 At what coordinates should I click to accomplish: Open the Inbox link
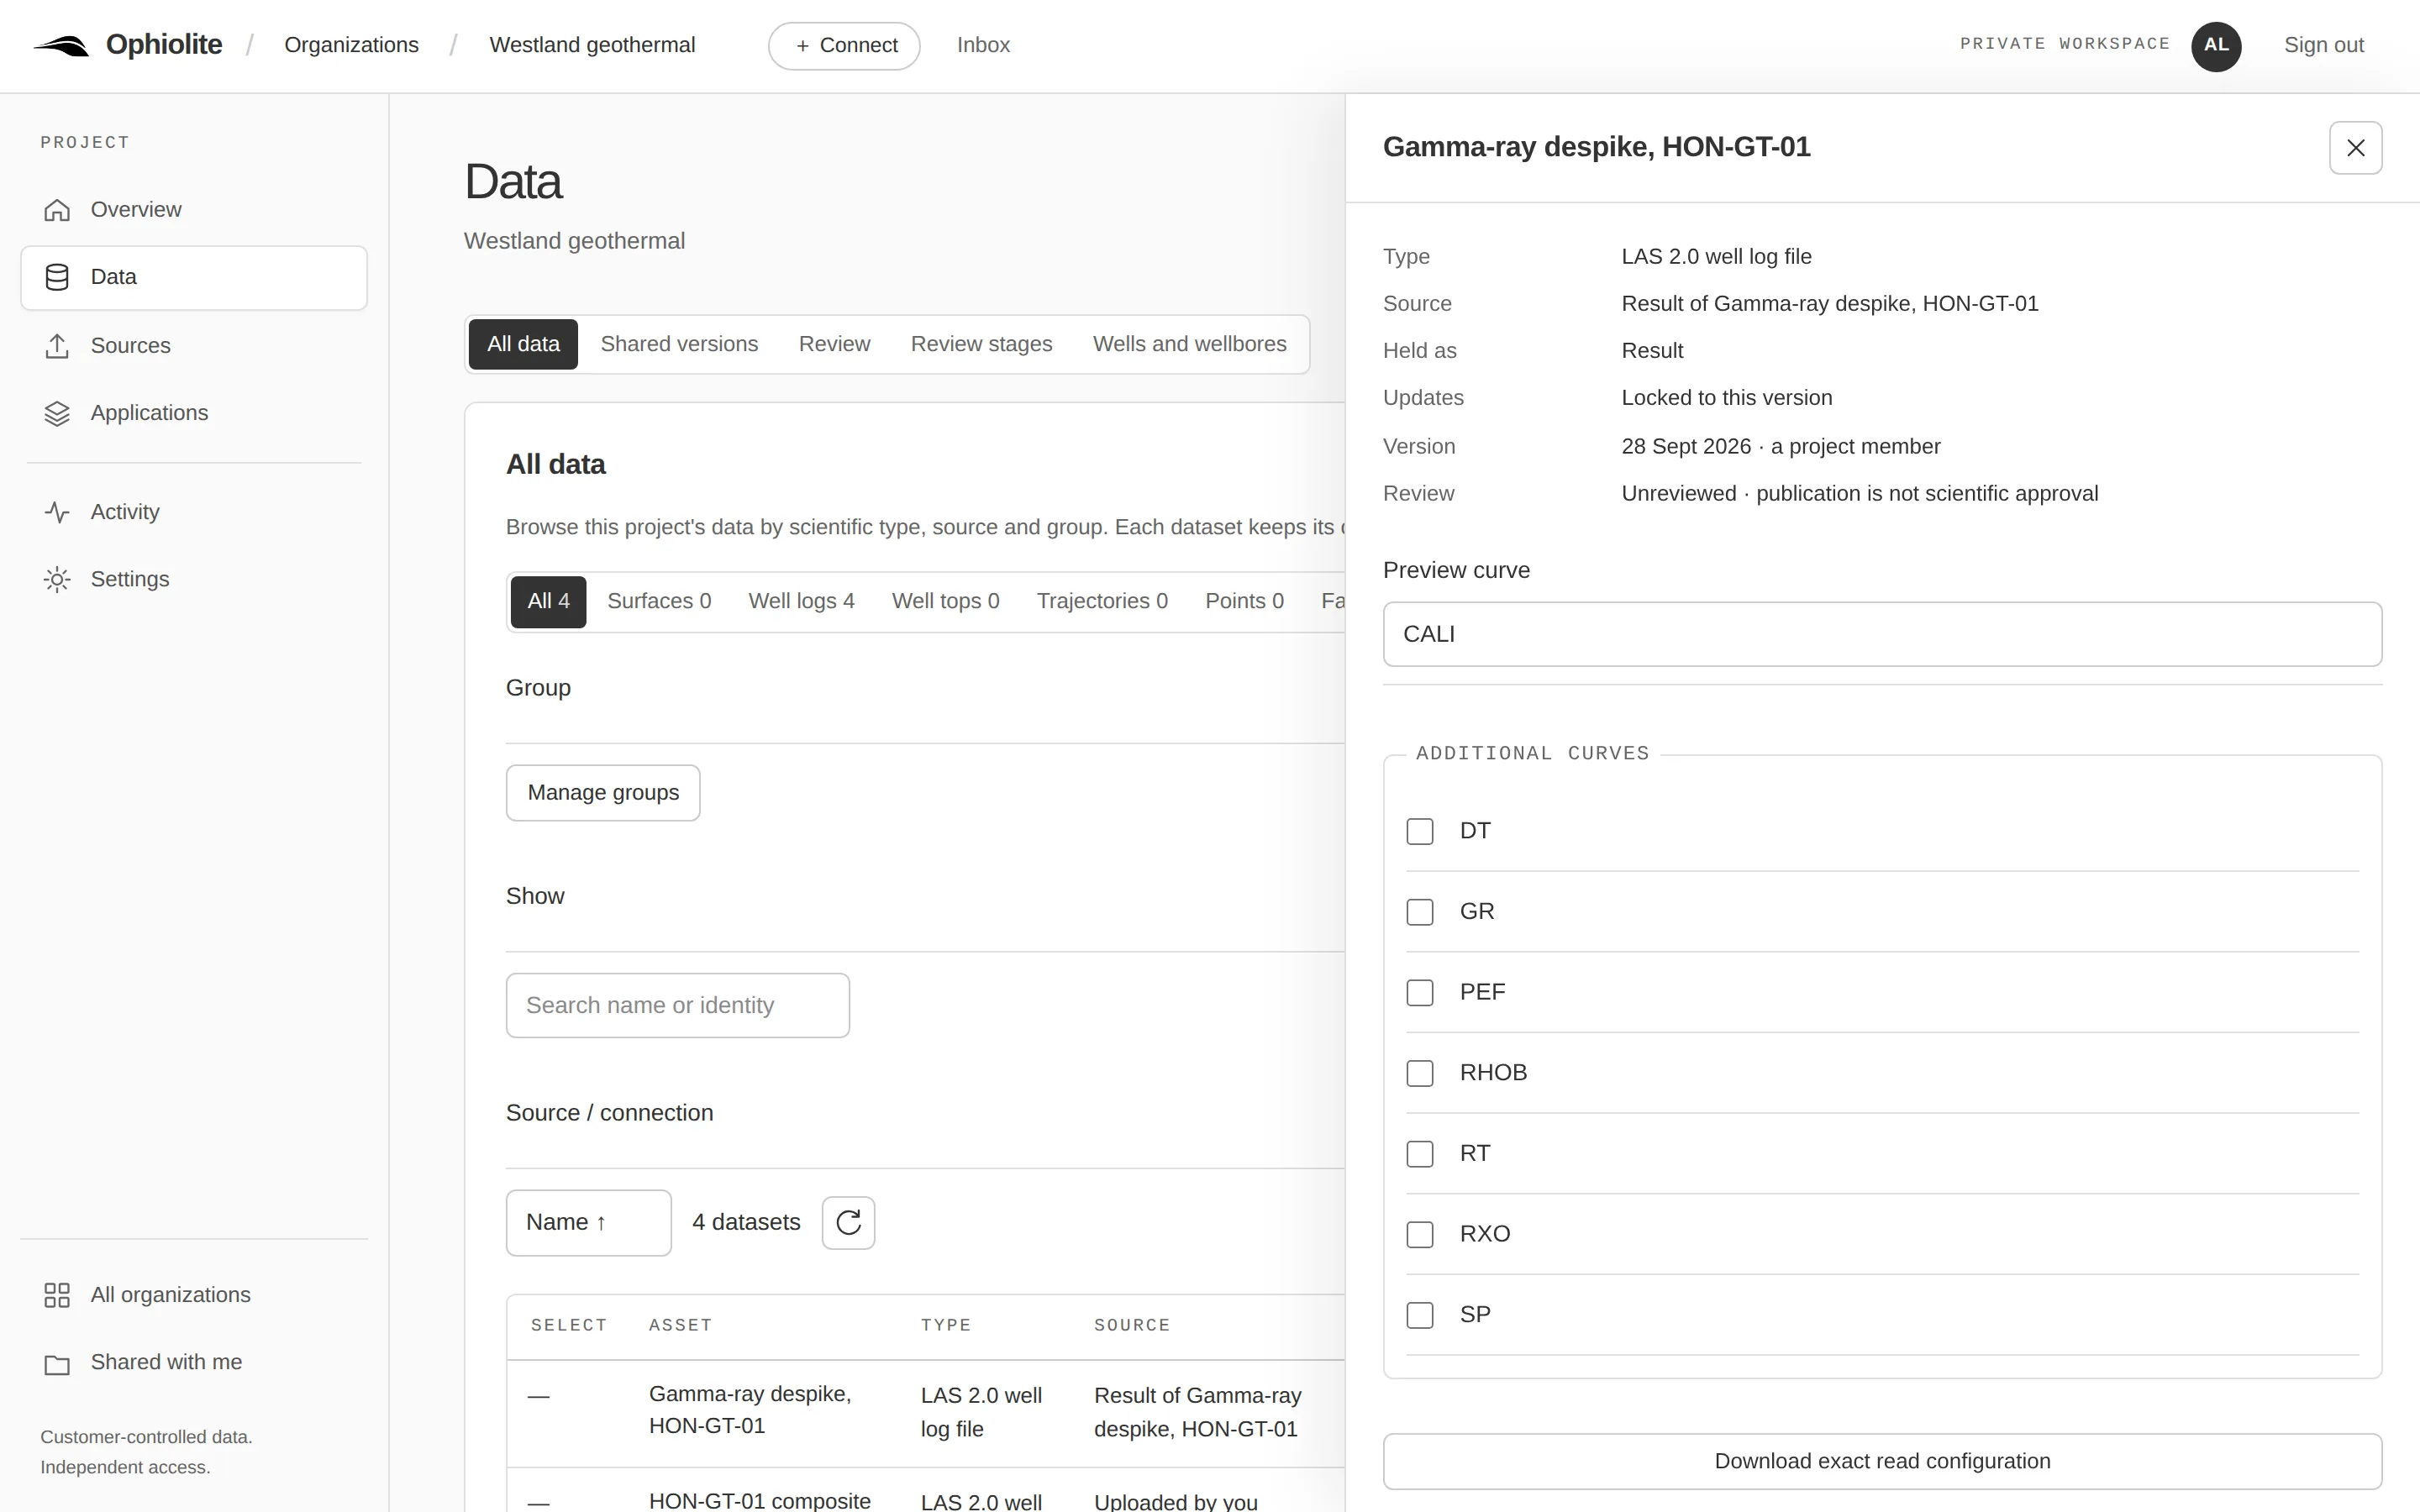pos(983,45)
